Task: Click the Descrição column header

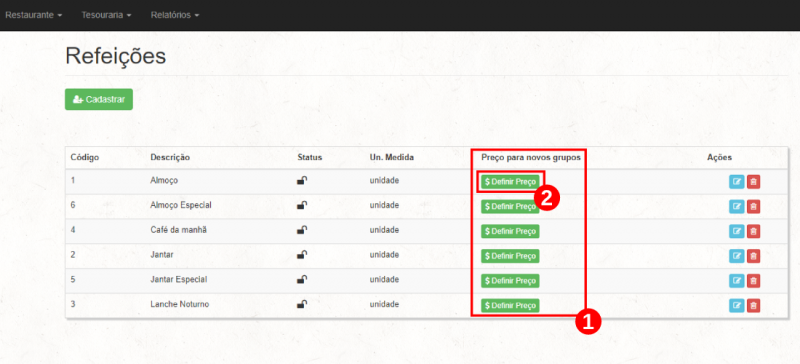Action: point(170,158)
